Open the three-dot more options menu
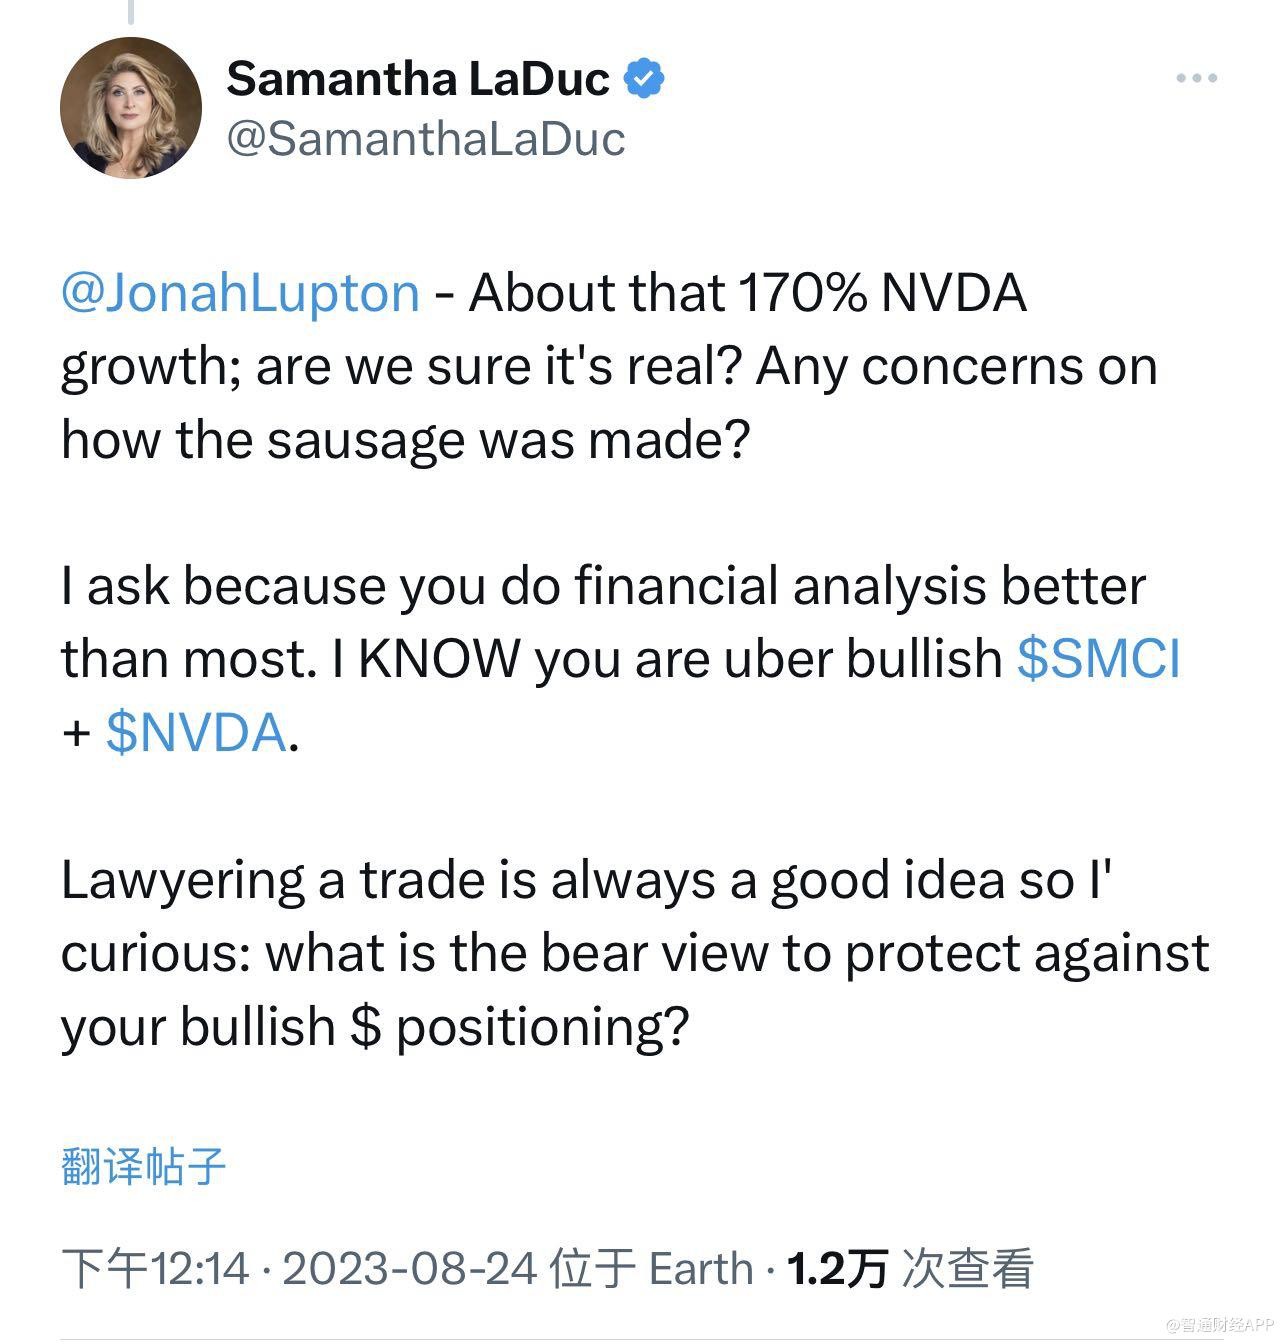Screen dimensions: 1284x1344 pos(1196,78)
